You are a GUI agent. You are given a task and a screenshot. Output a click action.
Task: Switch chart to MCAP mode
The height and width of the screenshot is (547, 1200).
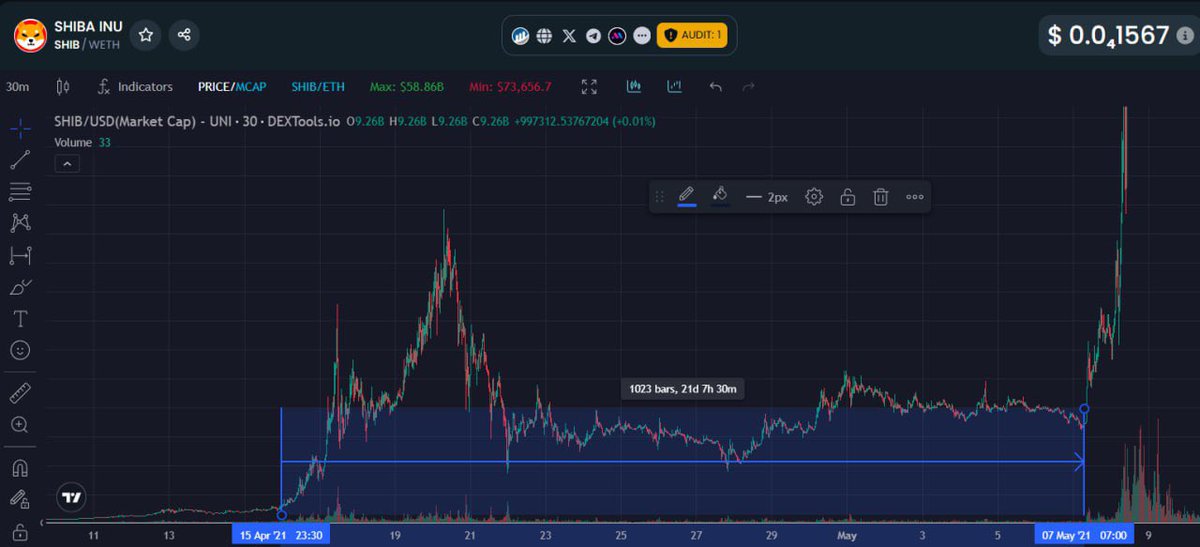250,87
